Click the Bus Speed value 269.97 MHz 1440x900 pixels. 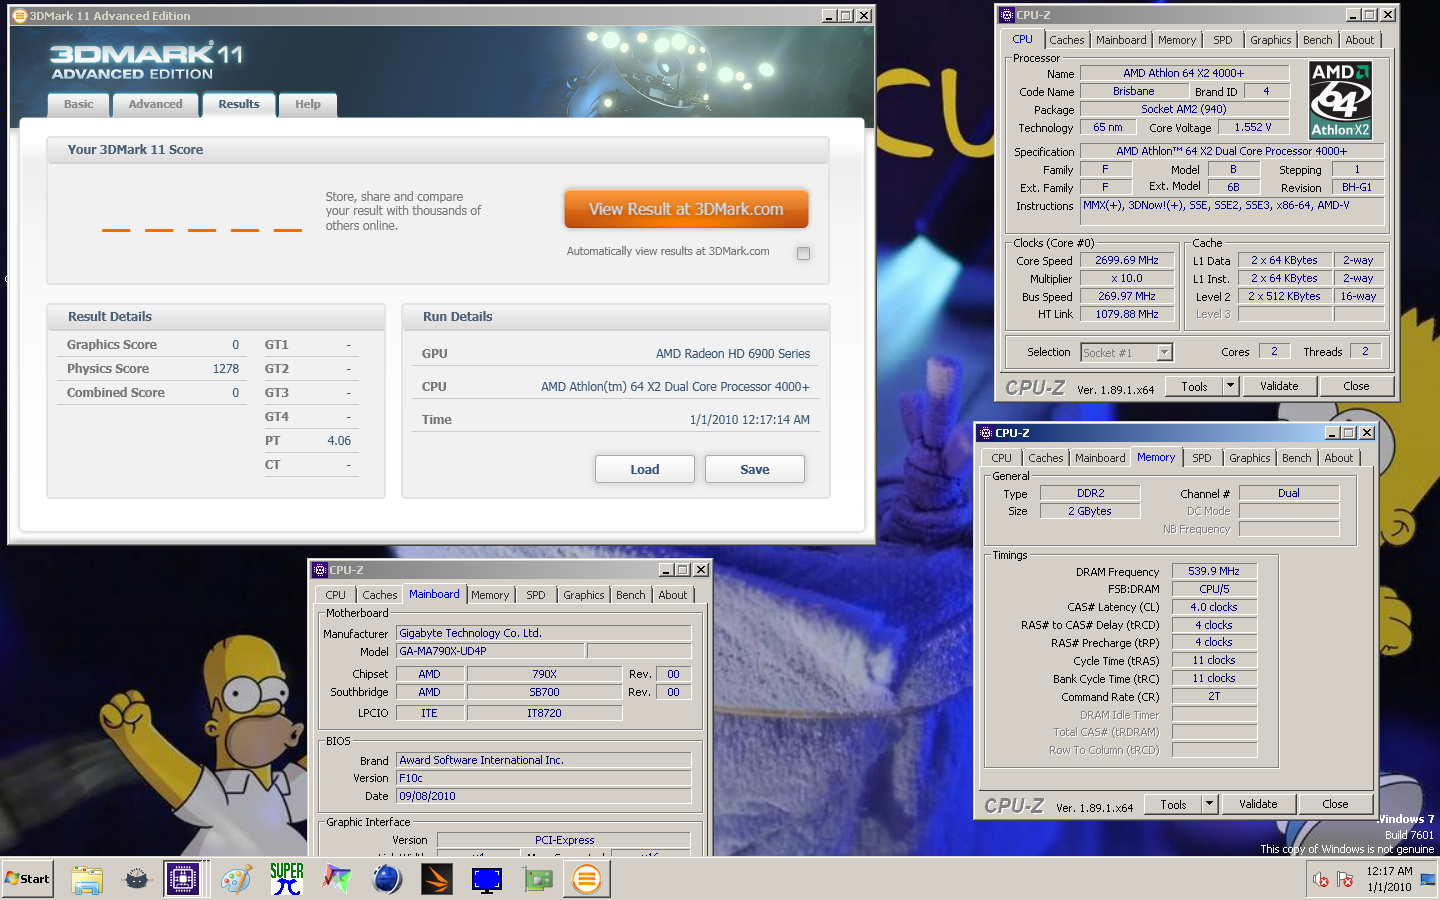[x=1127, y=296]
